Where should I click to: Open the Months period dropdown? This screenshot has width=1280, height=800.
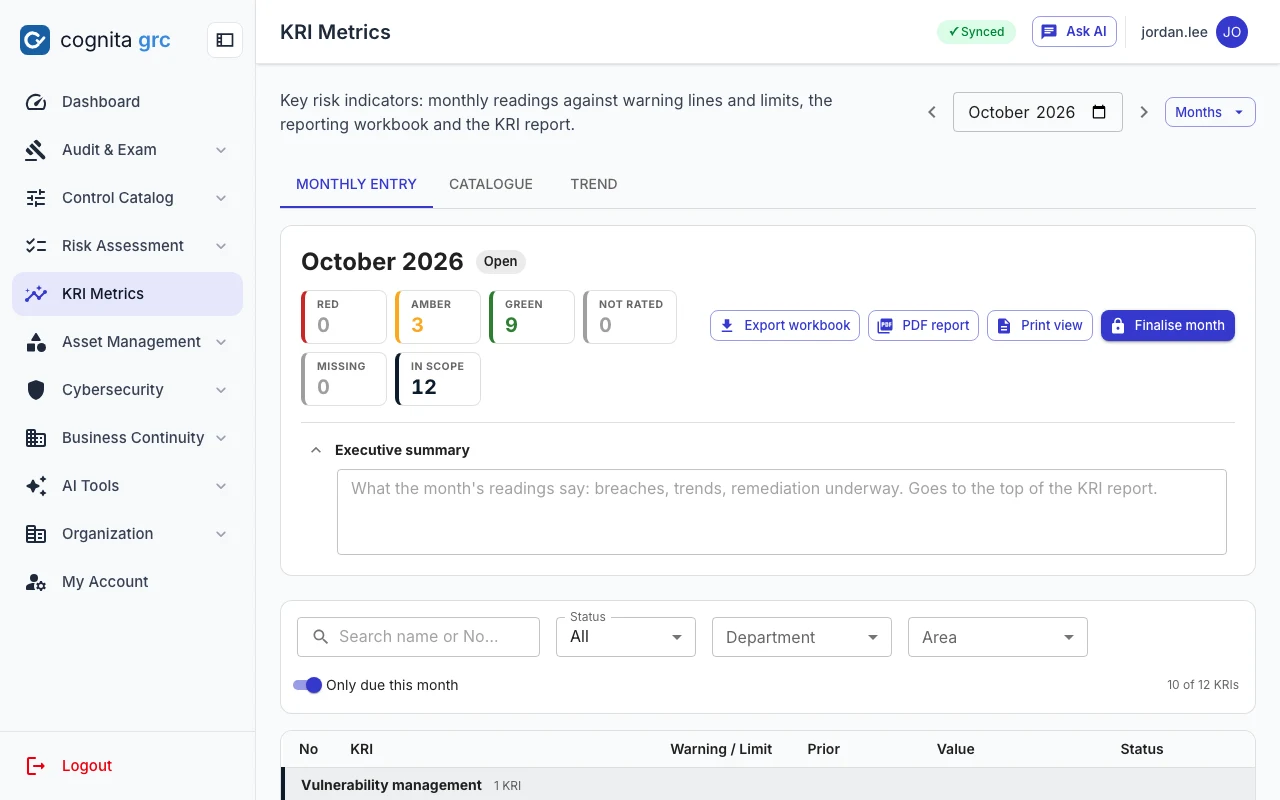pyautogui.click(x=1210, y=112)
